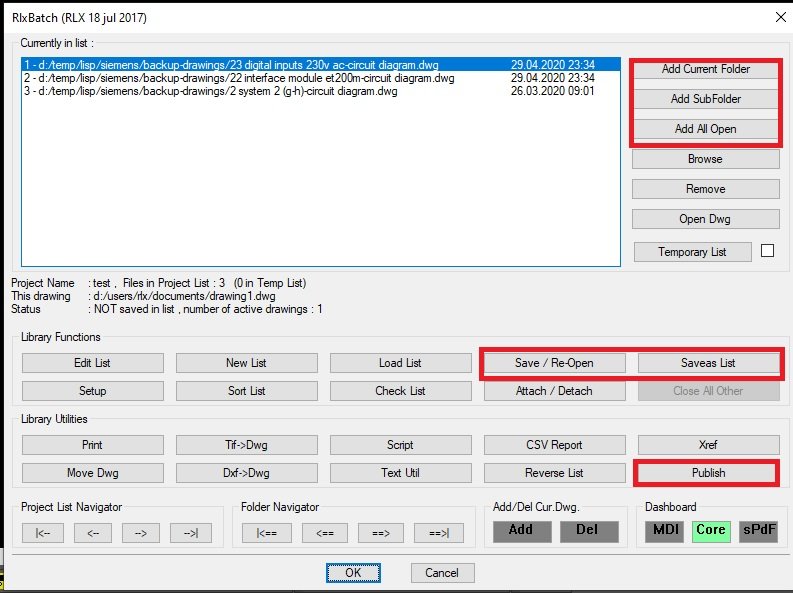
Task: Click the Xref button
Action: click(x=709, y=445)
